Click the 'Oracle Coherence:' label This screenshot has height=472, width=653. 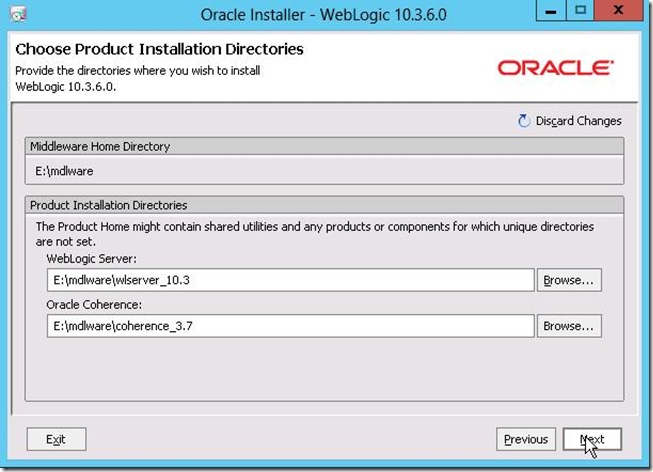tap(94, 305)
